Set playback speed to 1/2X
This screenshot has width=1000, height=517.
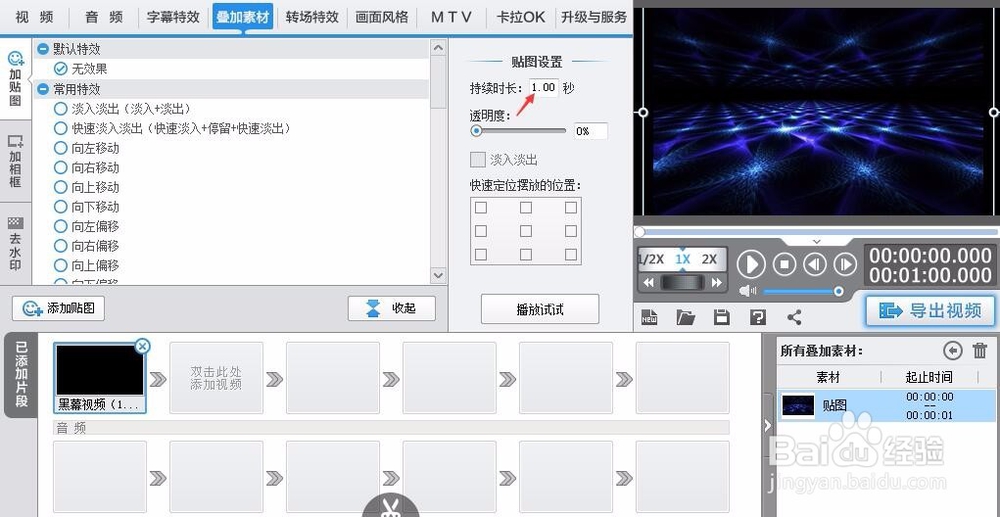pos(652,259)
